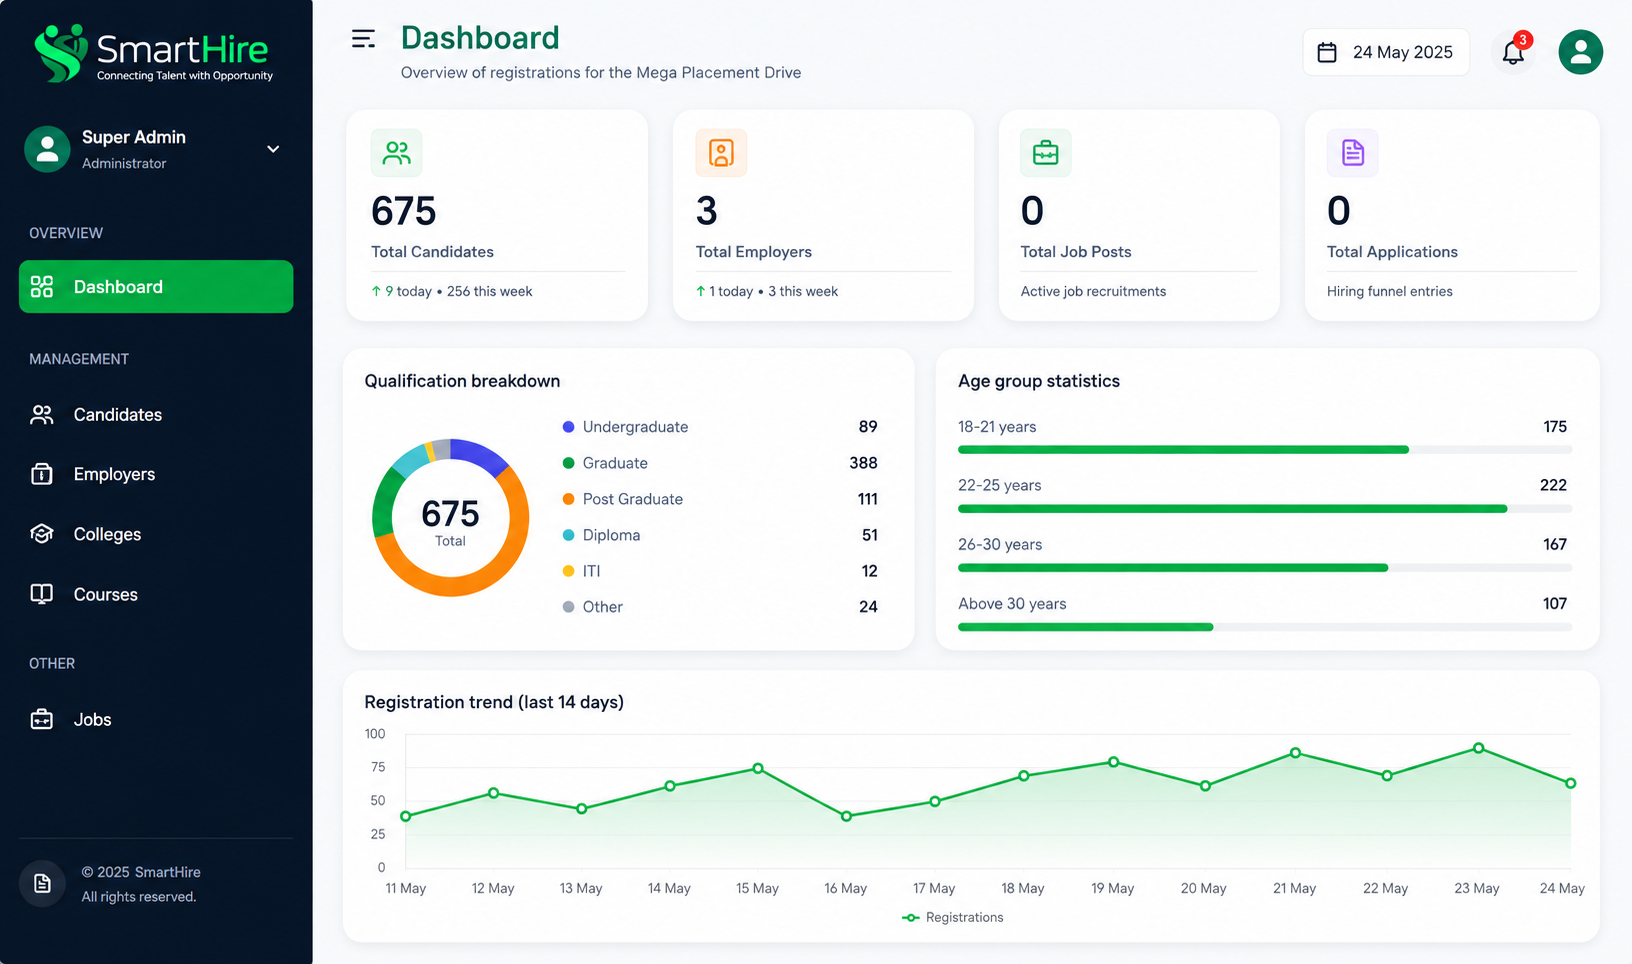Click the Total Applications label
Image resolution: width=1632 pixels, height=964 pixels.
coord(1392,252)
